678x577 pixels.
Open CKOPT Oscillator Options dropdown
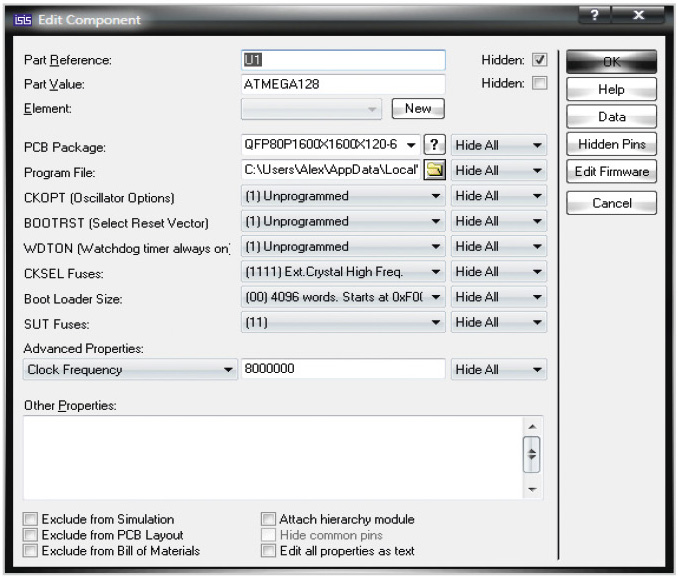click(343, 196)
